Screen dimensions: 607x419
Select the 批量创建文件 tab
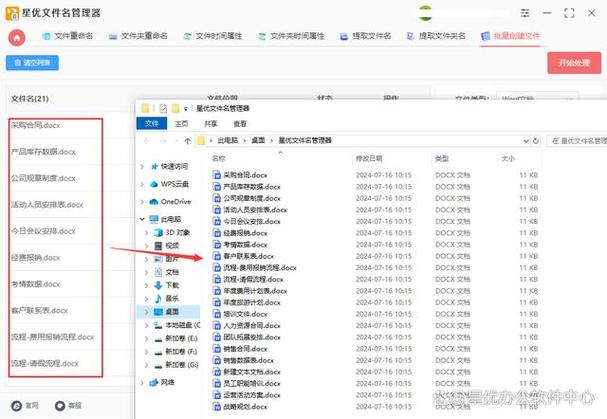[510, 36]
